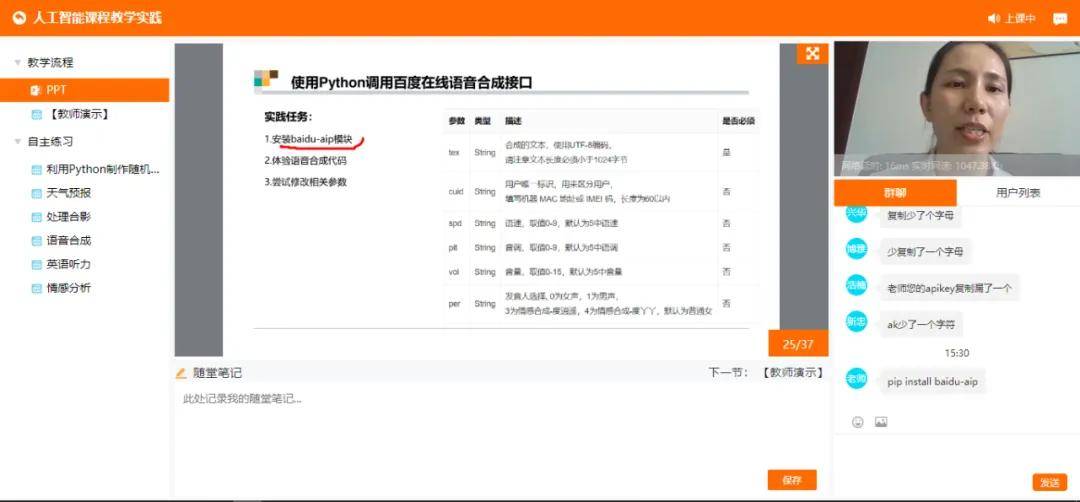Screen dimensions: 1080x502
Task: Collapse the 自主练习 section
Action: pos(17,142)
